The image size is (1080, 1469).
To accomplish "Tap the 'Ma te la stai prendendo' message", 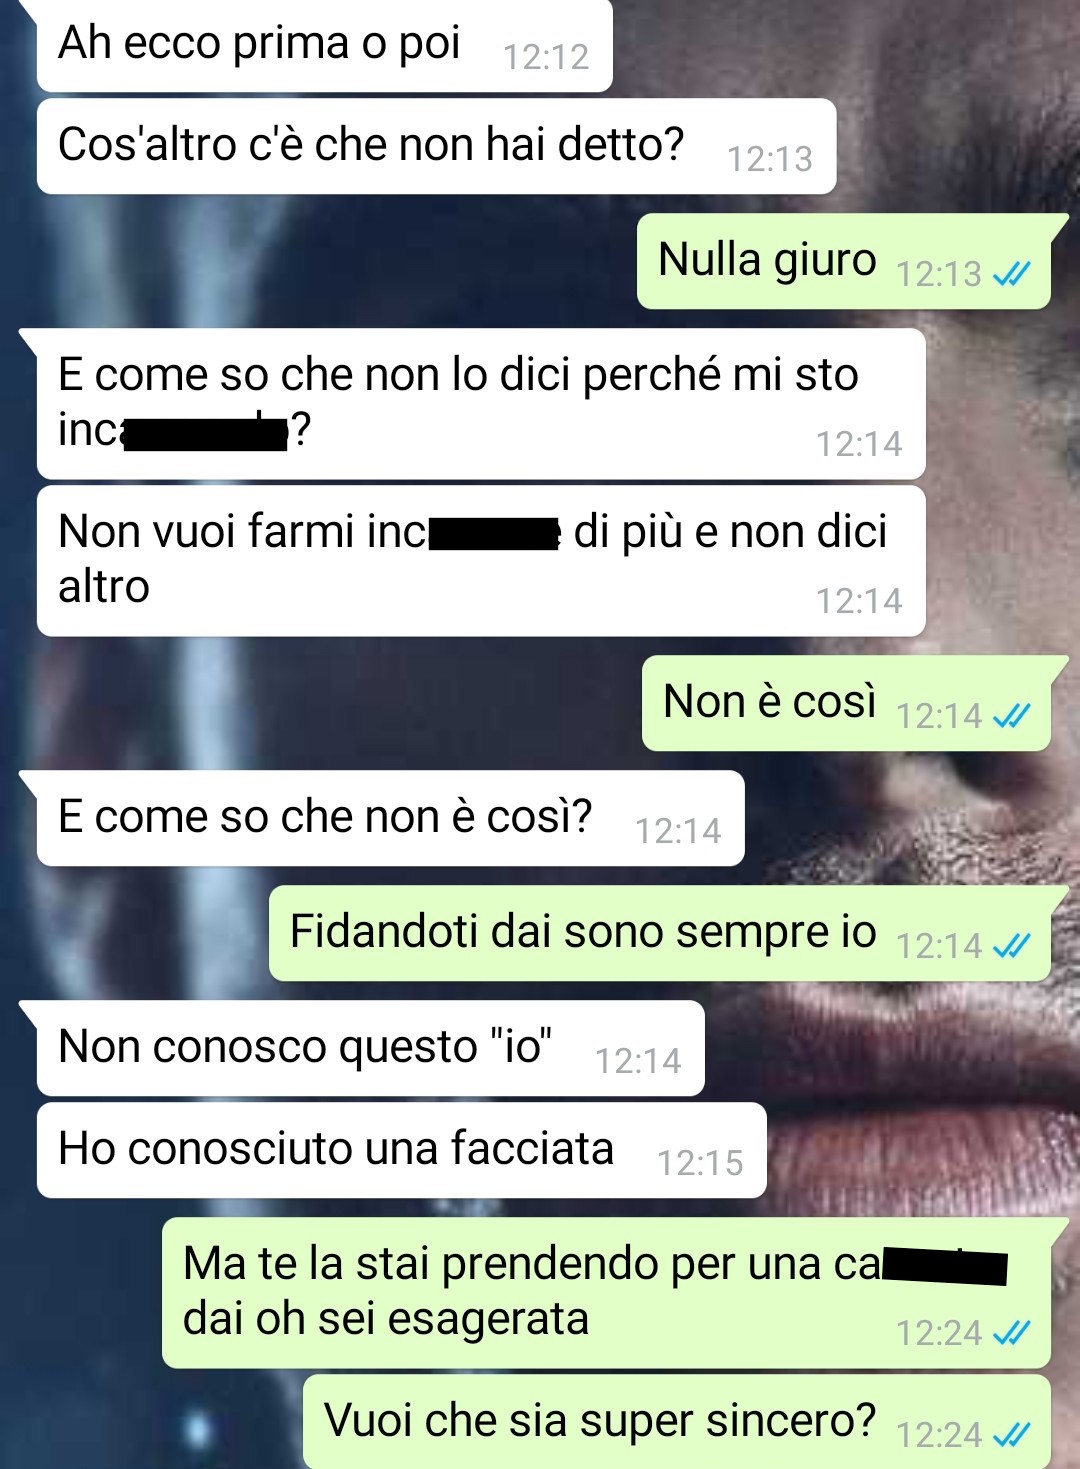I will coord(606,1293).
